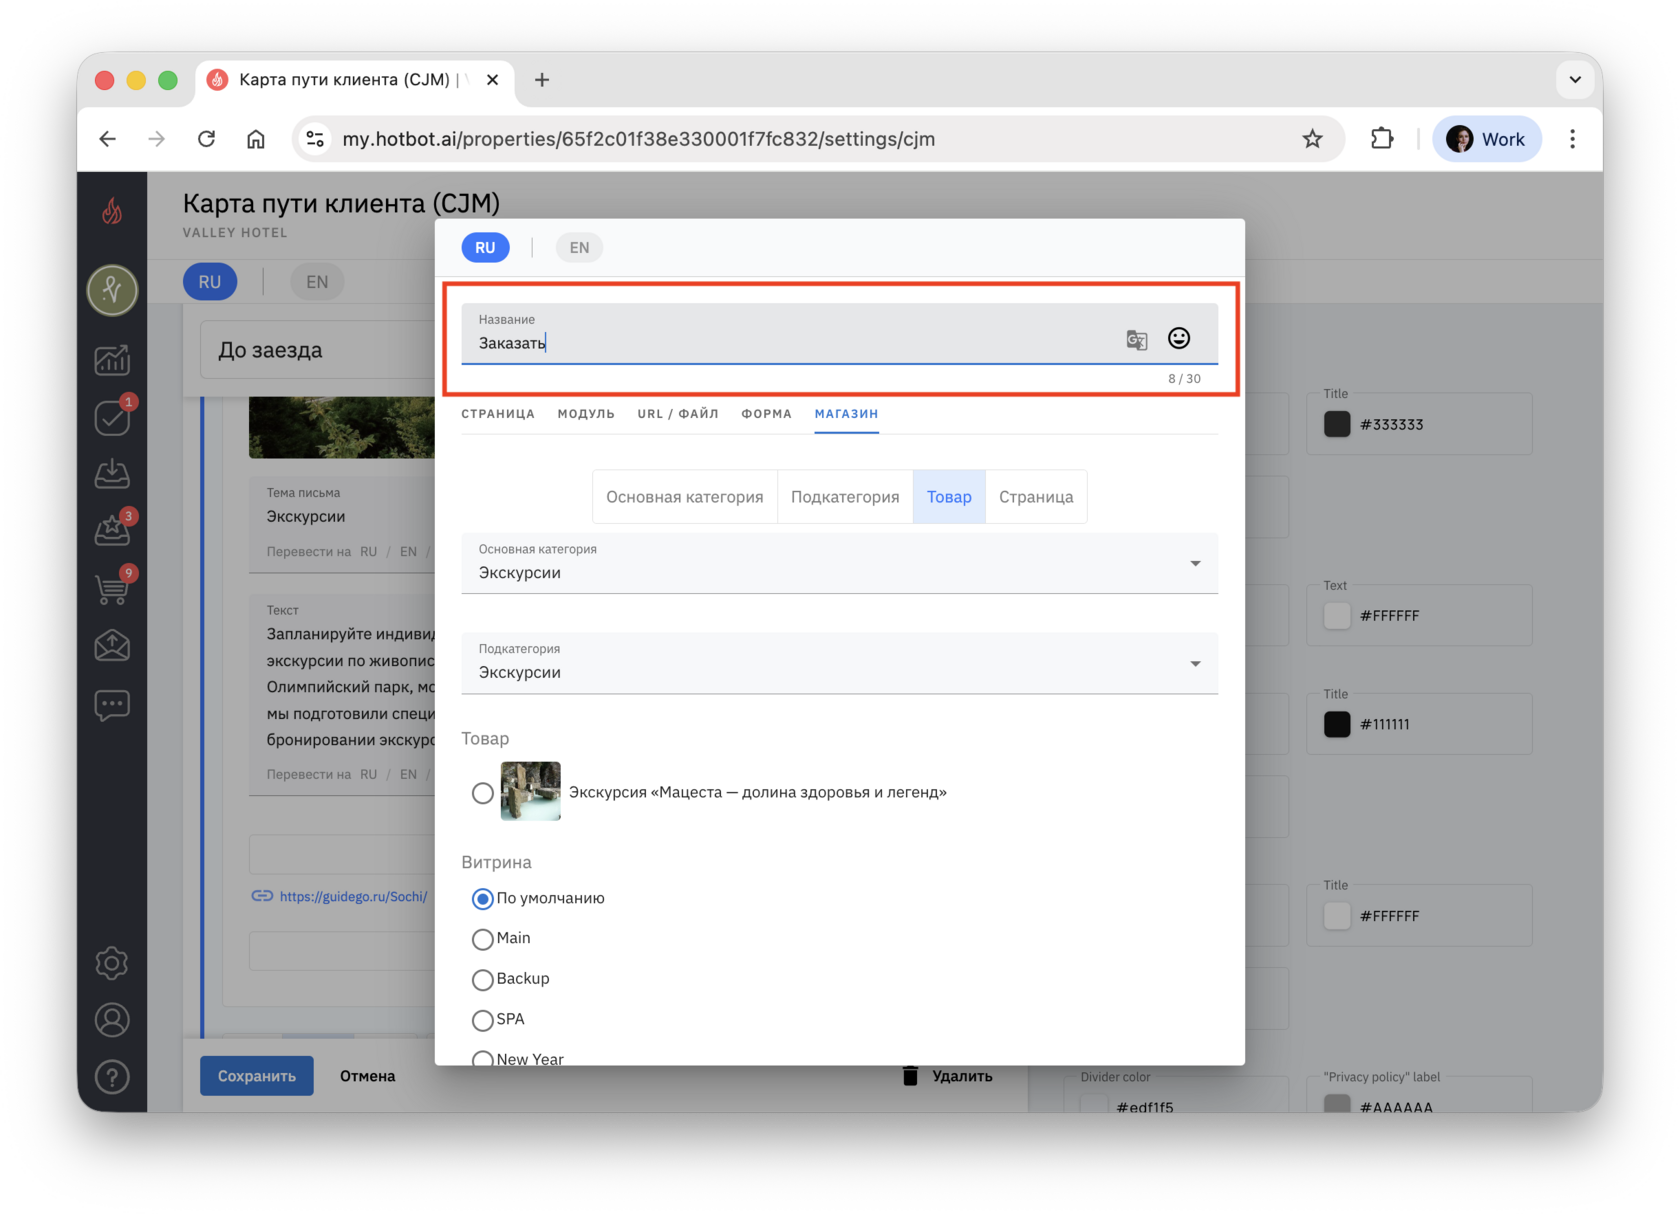Open the reviews star icon with badge 3

[112, 530]
